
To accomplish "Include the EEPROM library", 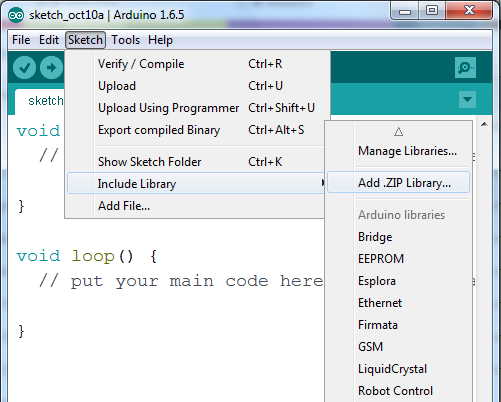I will click(399, 259).
